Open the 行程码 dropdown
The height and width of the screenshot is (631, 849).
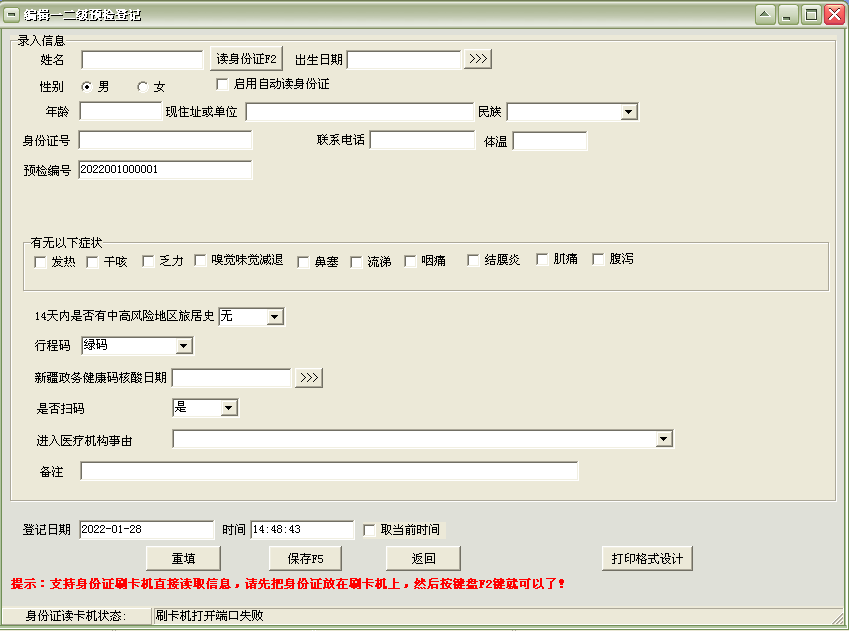pos(184,346)
